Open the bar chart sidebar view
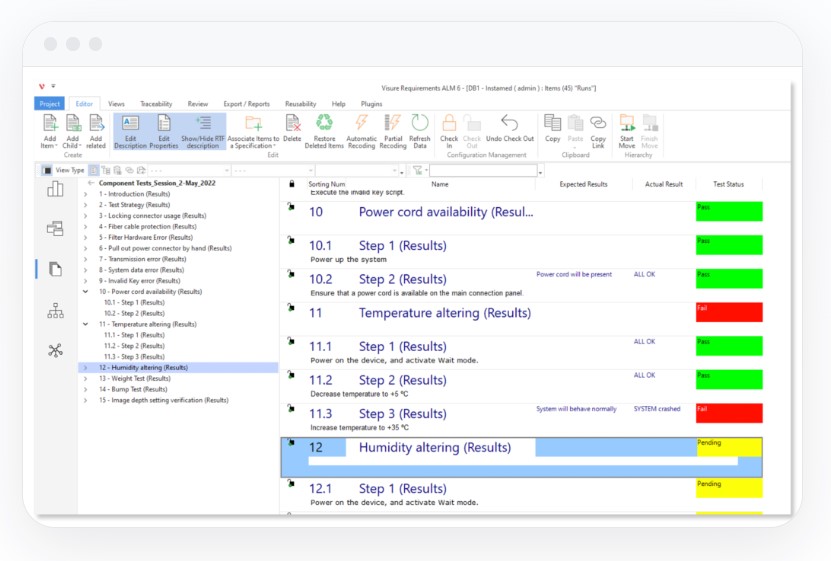831x561 pixels. [x=55, y=189]
